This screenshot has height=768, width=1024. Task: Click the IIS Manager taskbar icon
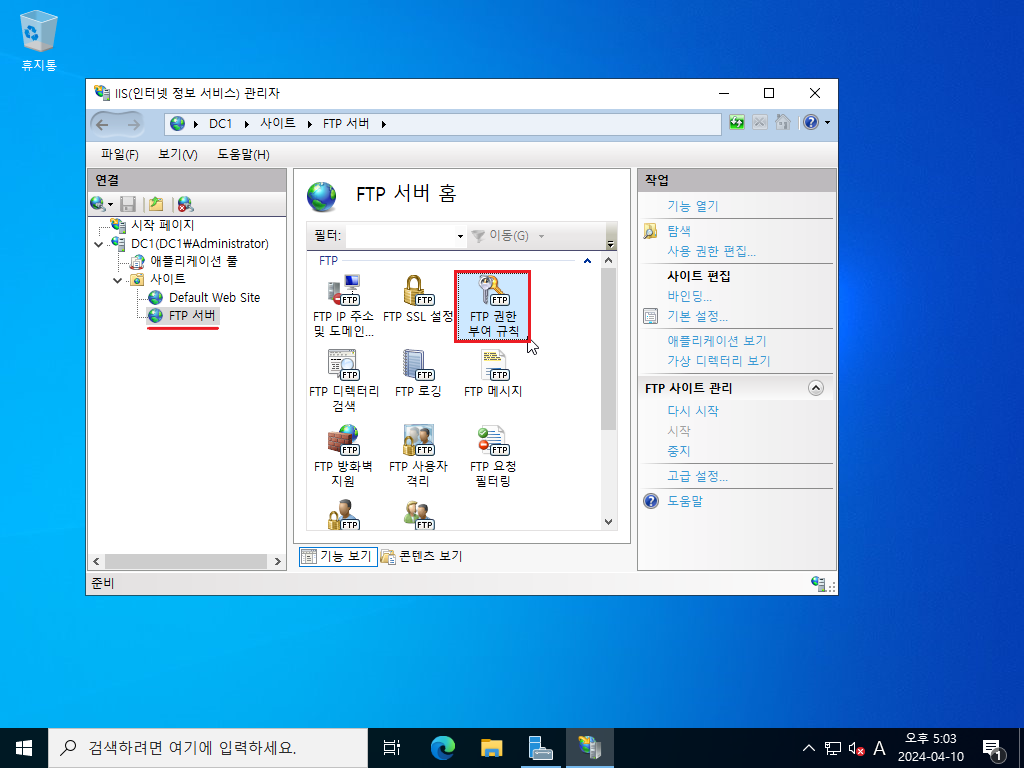590,748
